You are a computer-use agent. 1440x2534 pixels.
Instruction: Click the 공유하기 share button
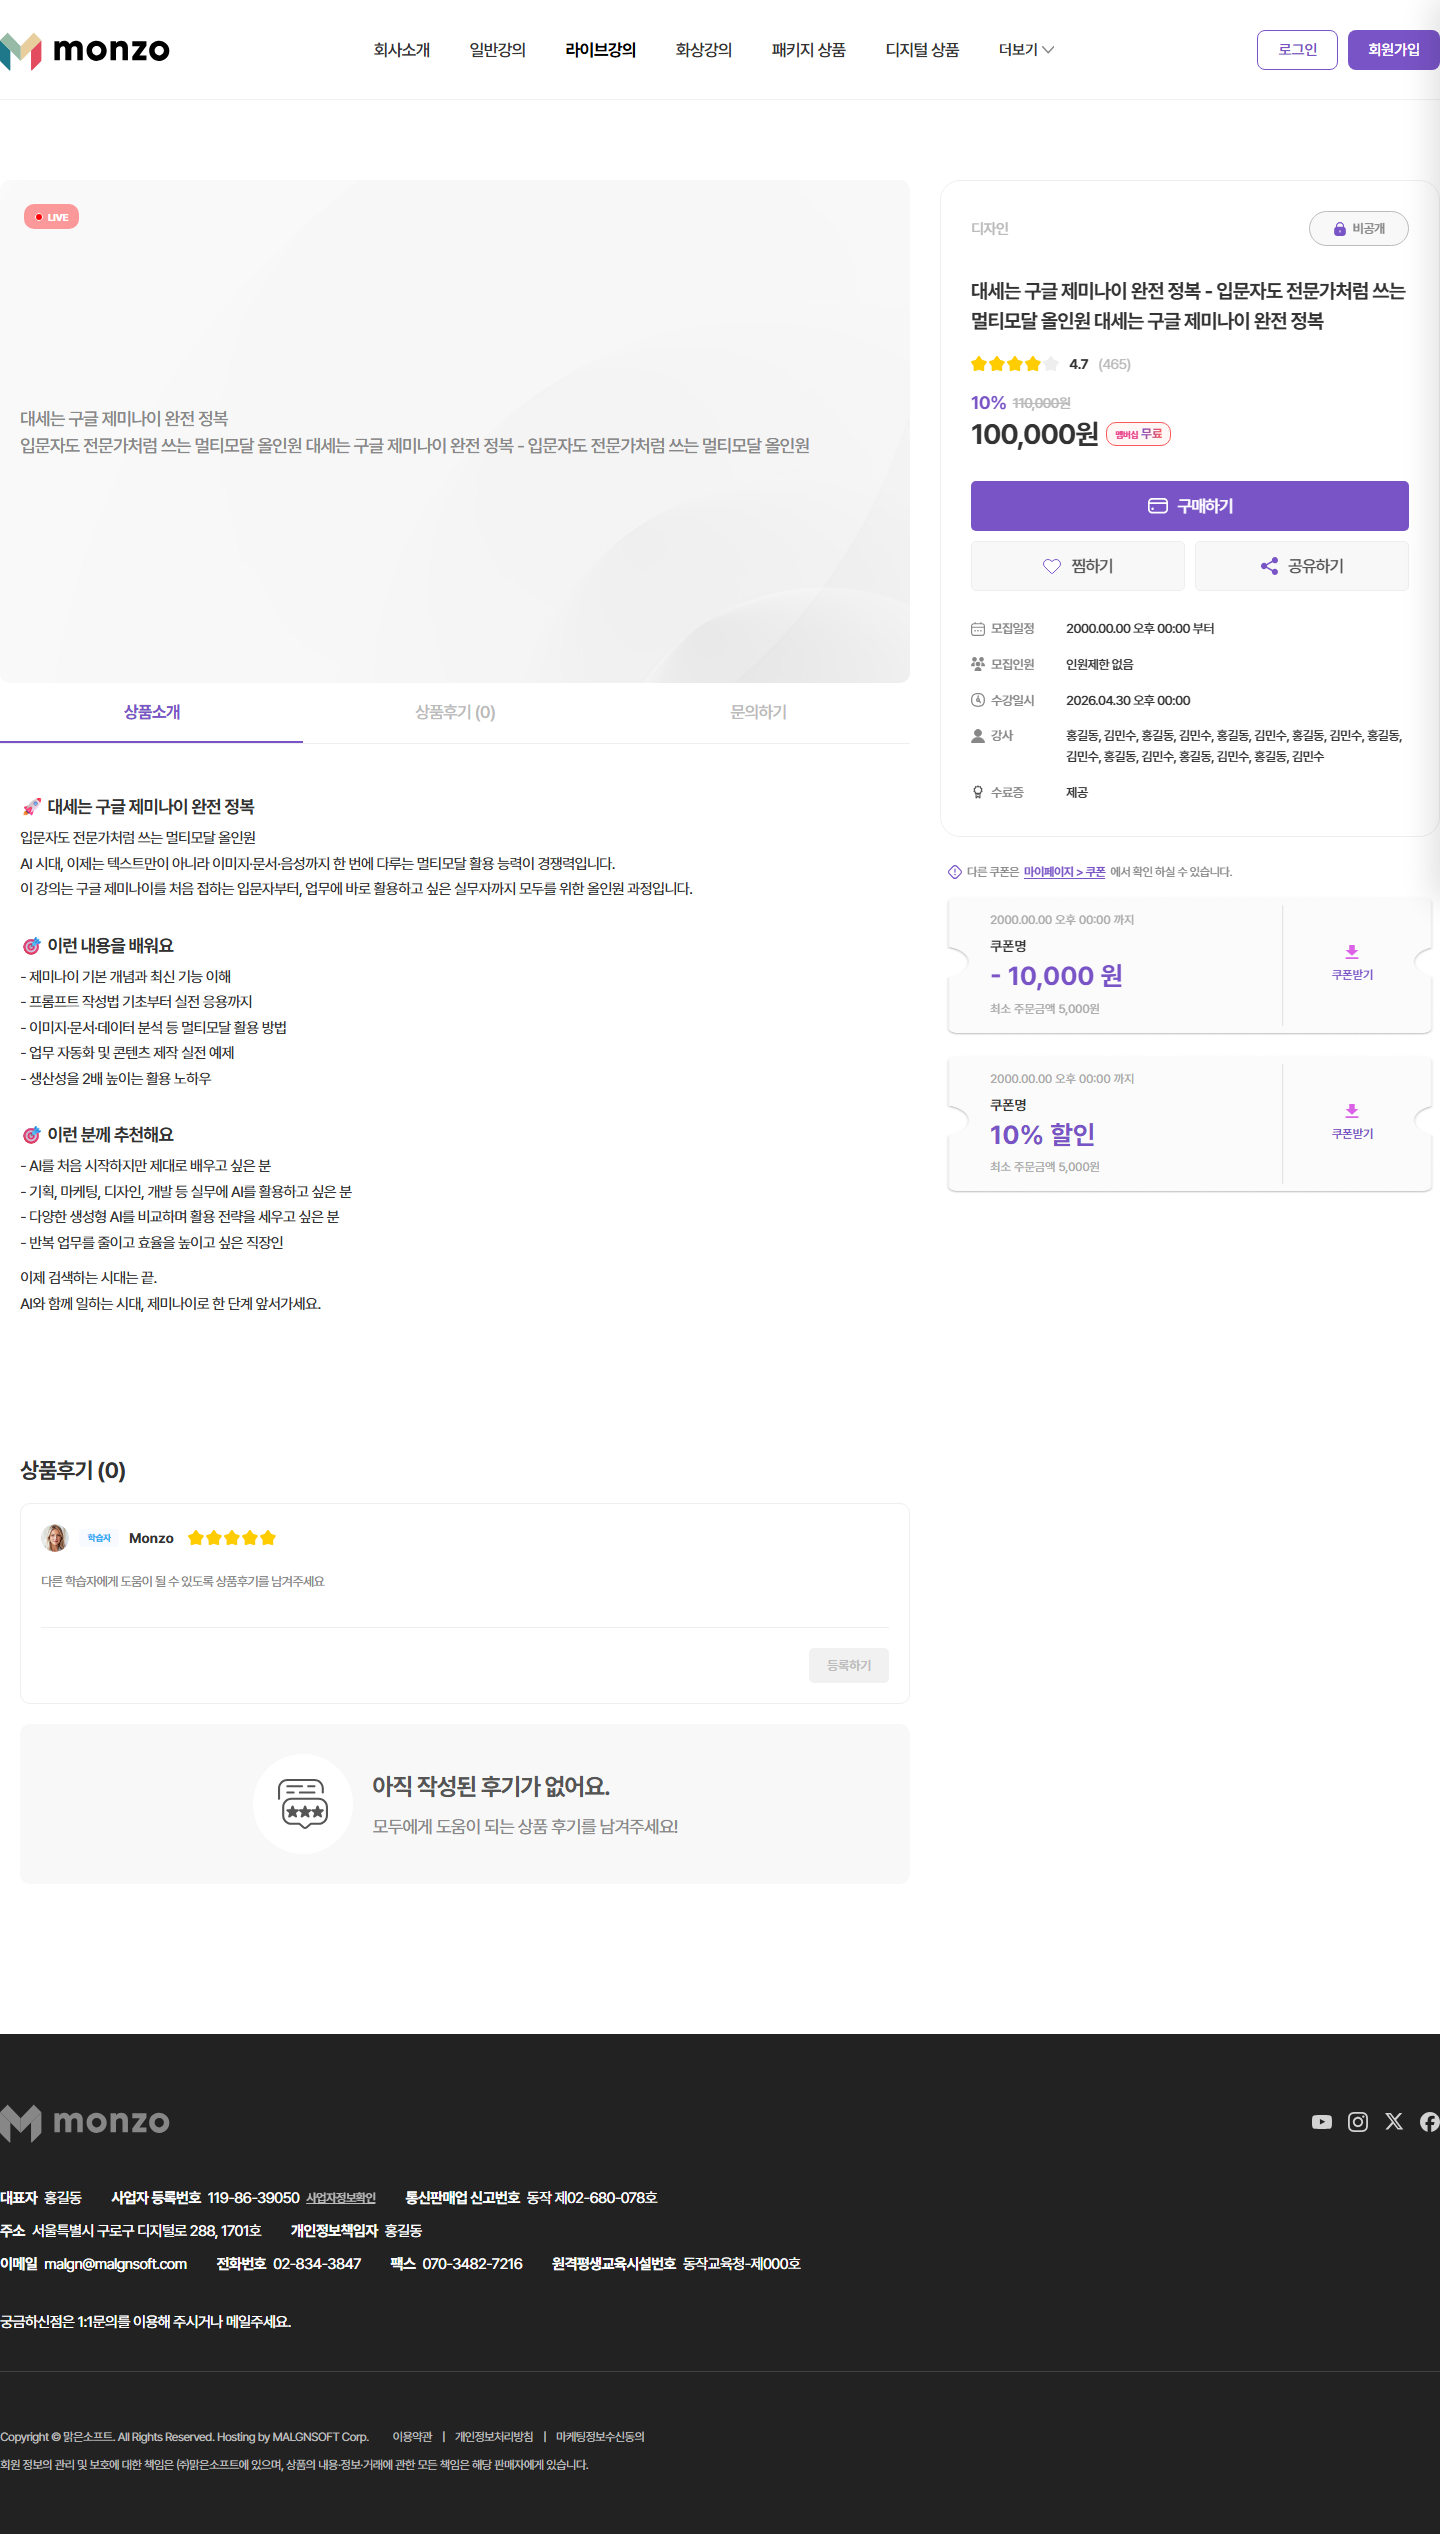[x=1301, y=566]
